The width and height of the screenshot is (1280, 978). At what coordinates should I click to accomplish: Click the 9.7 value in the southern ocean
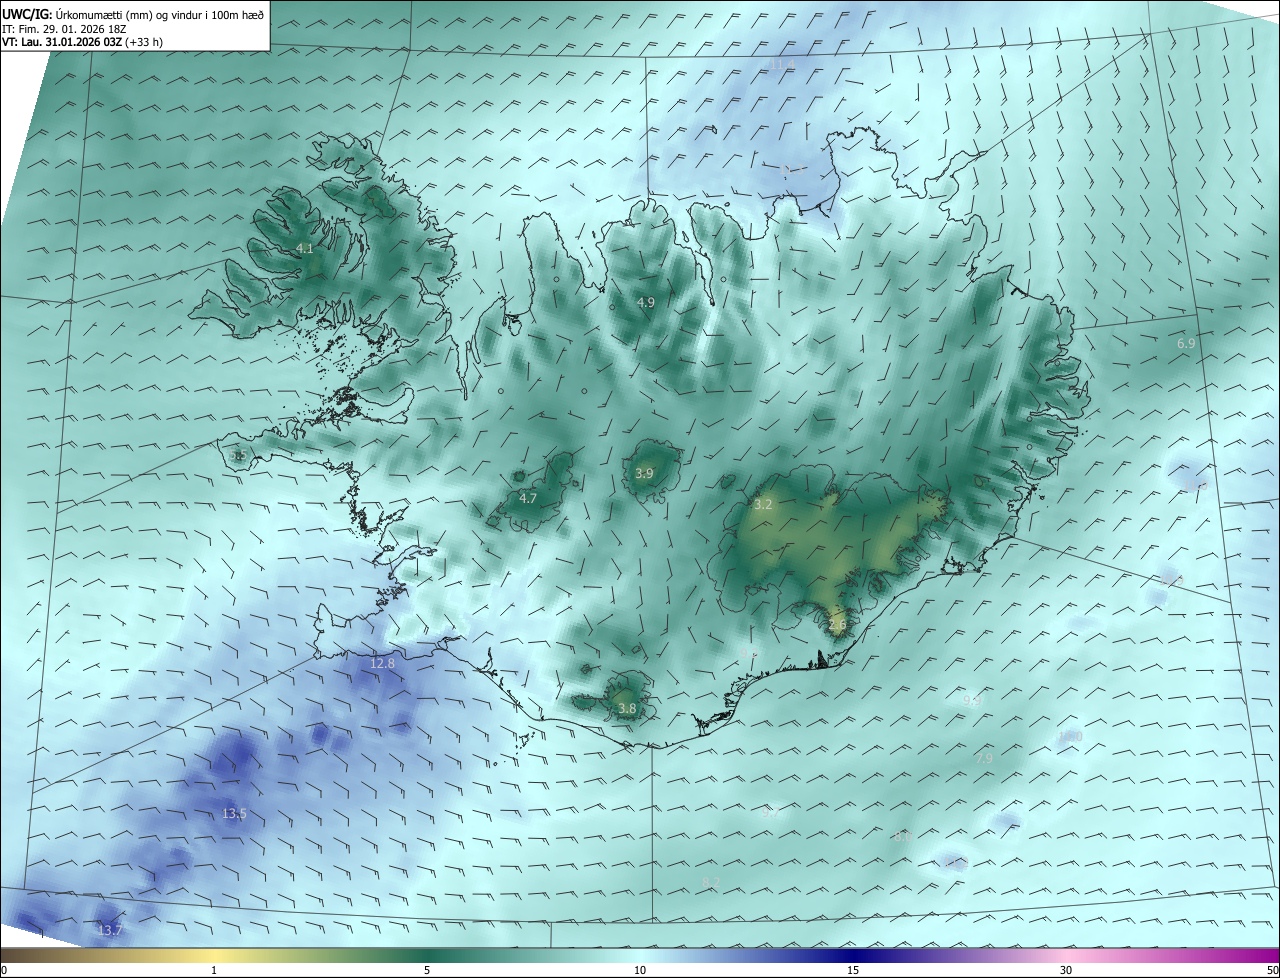coord(771,813)
